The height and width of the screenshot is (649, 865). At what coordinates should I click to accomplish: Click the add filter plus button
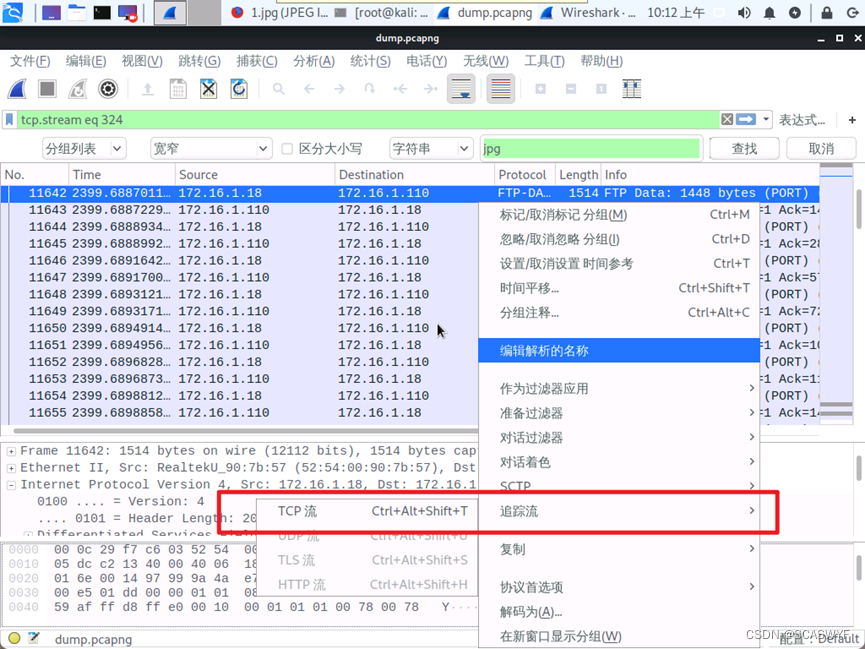(x=852, y=120)
